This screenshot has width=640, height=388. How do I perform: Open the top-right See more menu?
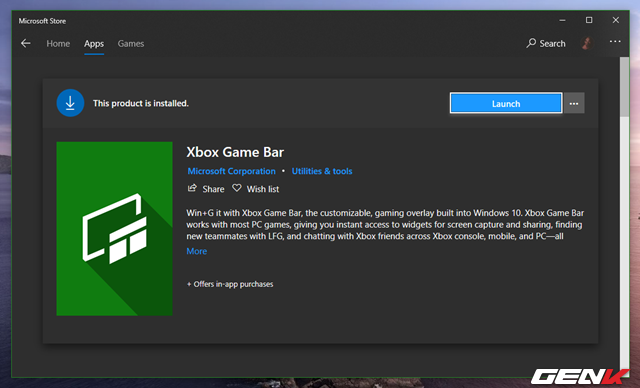tap(615, 42)
